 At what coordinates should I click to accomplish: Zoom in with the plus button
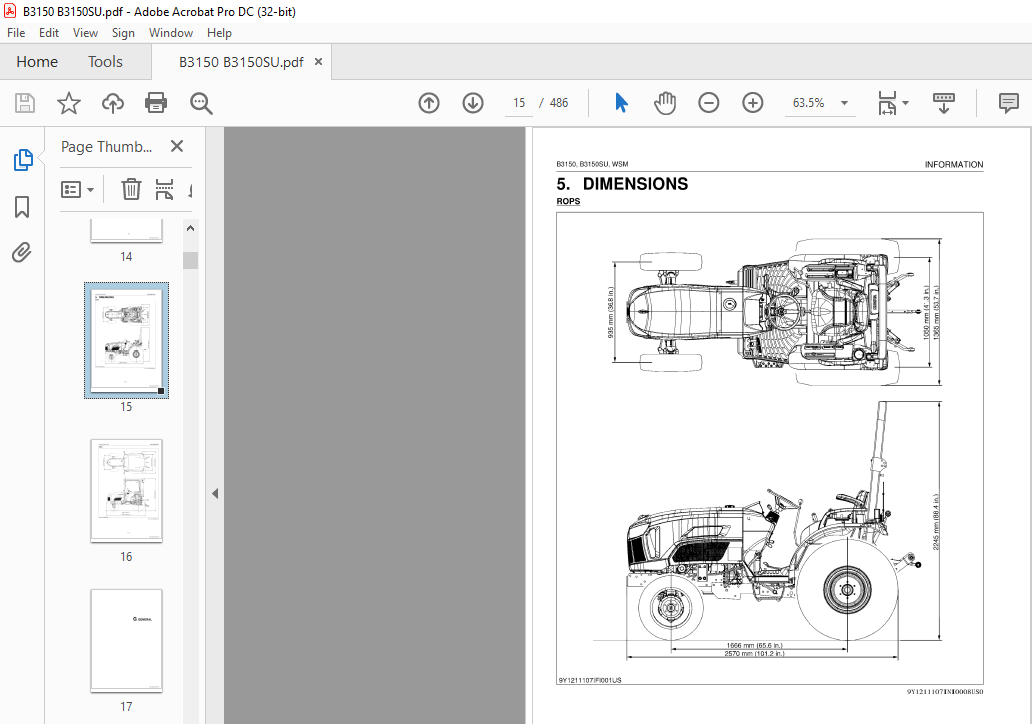click(752, 103)
